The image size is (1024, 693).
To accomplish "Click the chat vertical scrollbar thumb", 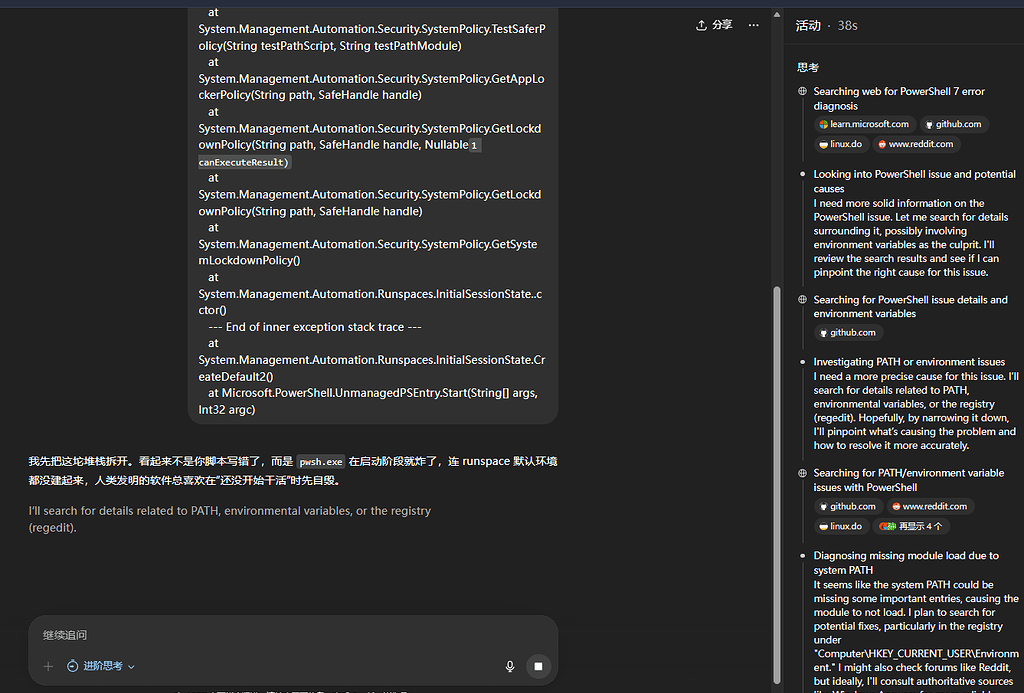I will 776,485.
